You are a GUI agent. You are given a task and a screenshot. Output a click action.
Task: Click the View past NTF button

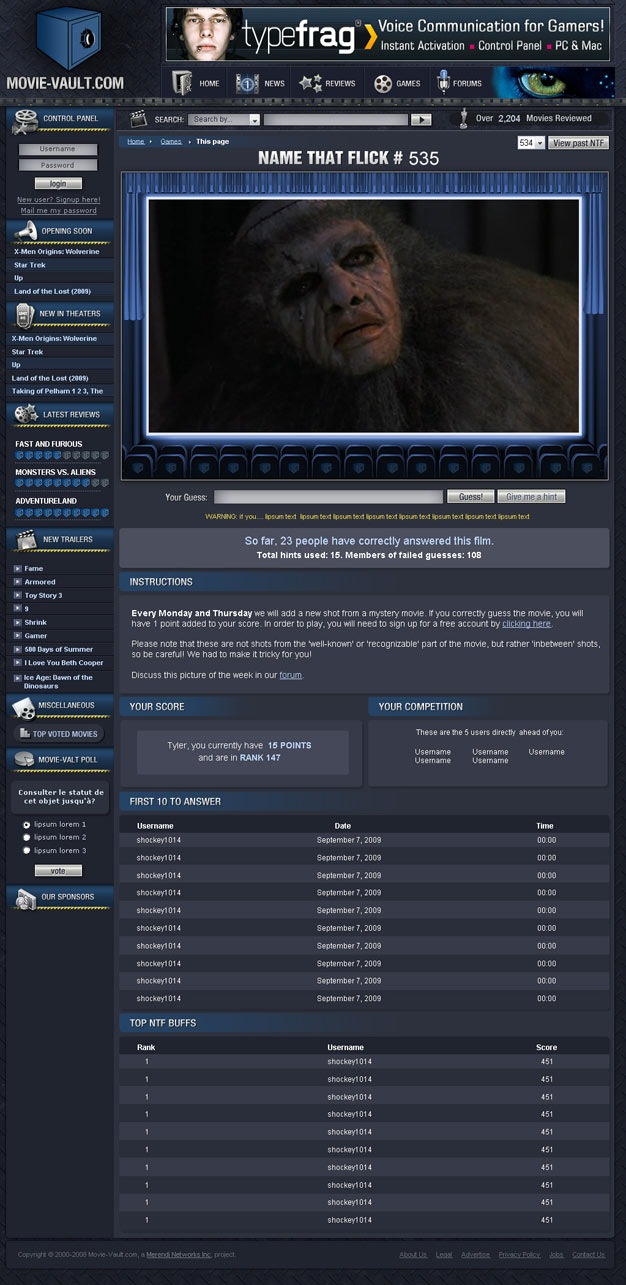click(x=579, y=143)
